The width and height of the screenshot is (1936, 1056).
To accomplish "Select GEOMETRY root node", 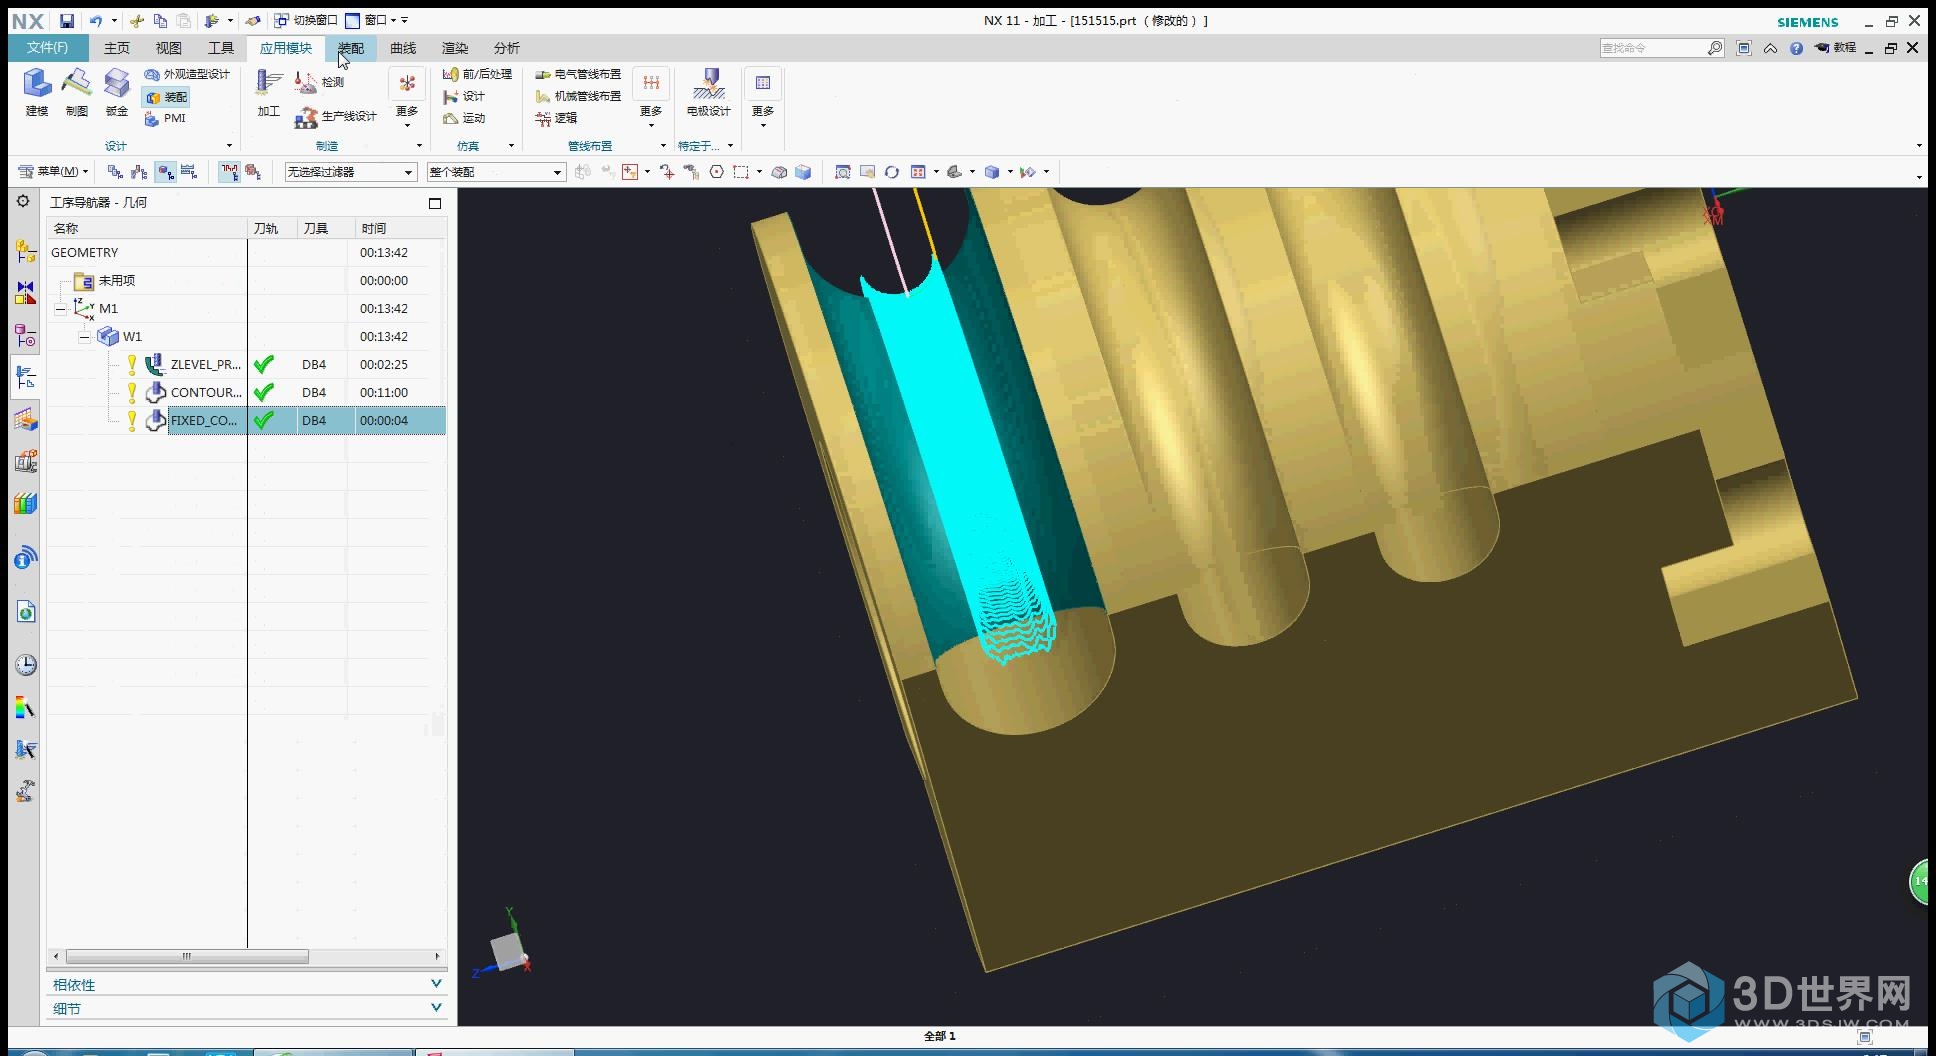I will click(85, 253).
